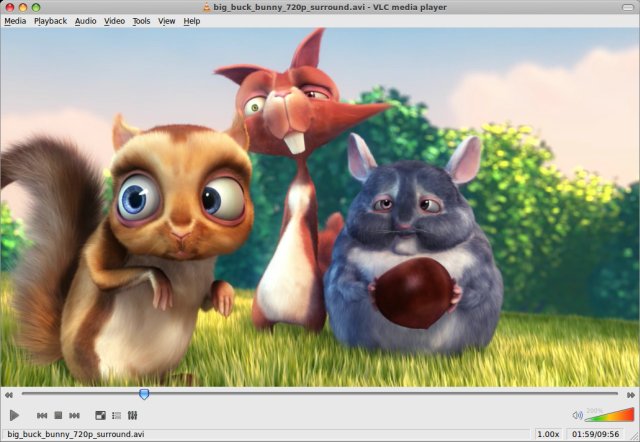Click the 1.00x playback speed indicator
The image size is (640, 442).
click(x=548, y=434)
